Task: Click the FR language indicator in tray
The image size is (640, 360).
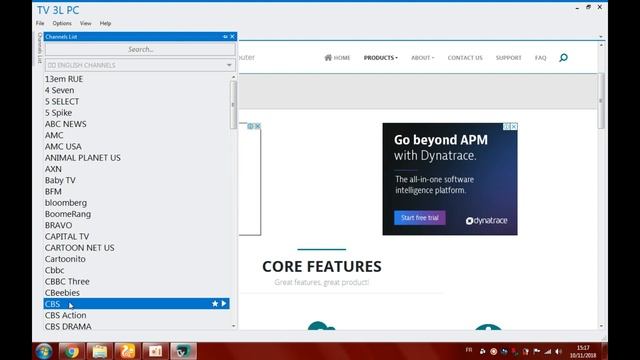Action: (x=469, y=350)
